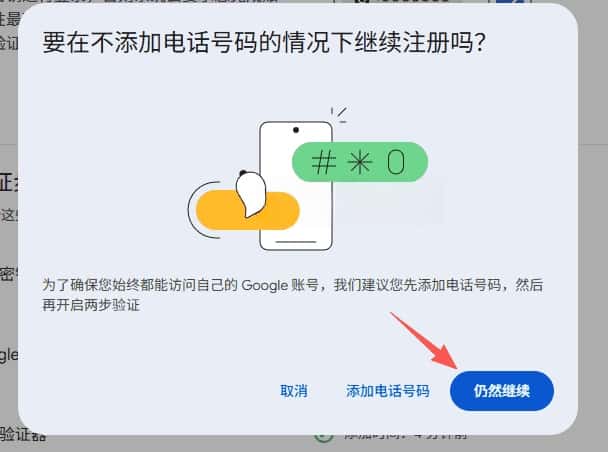
Task: Click the word Google in description
Action: (264, 286)
